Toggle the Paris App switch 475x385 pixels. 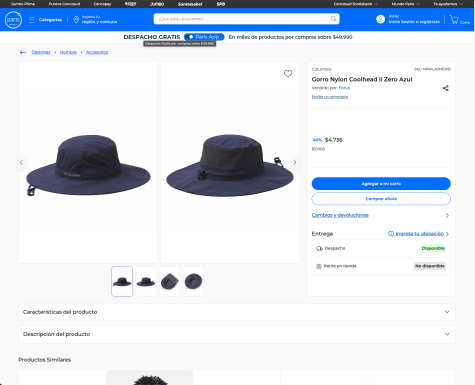(190, 37)
